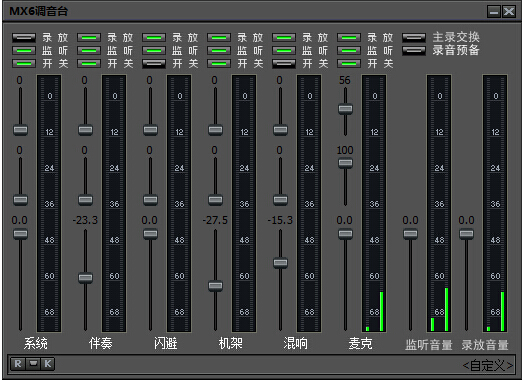Toggle 监听 for the 闪避 channel
This screenshot has height=380, width=523.
pos(154,51)
